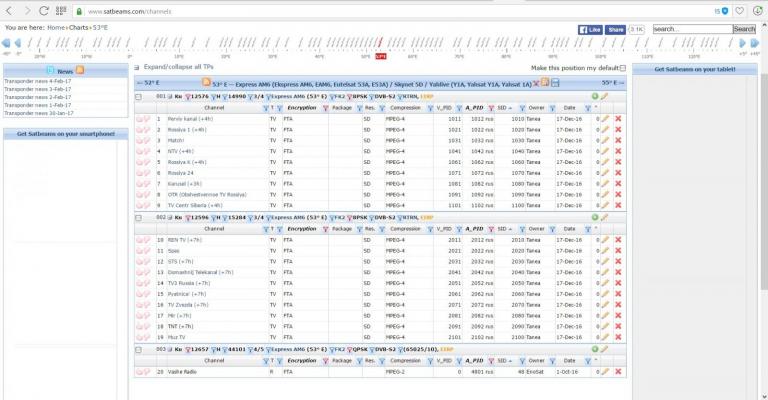Click the search text field
The width and height of the screenshot is (768, 400).
pos(691,29)
